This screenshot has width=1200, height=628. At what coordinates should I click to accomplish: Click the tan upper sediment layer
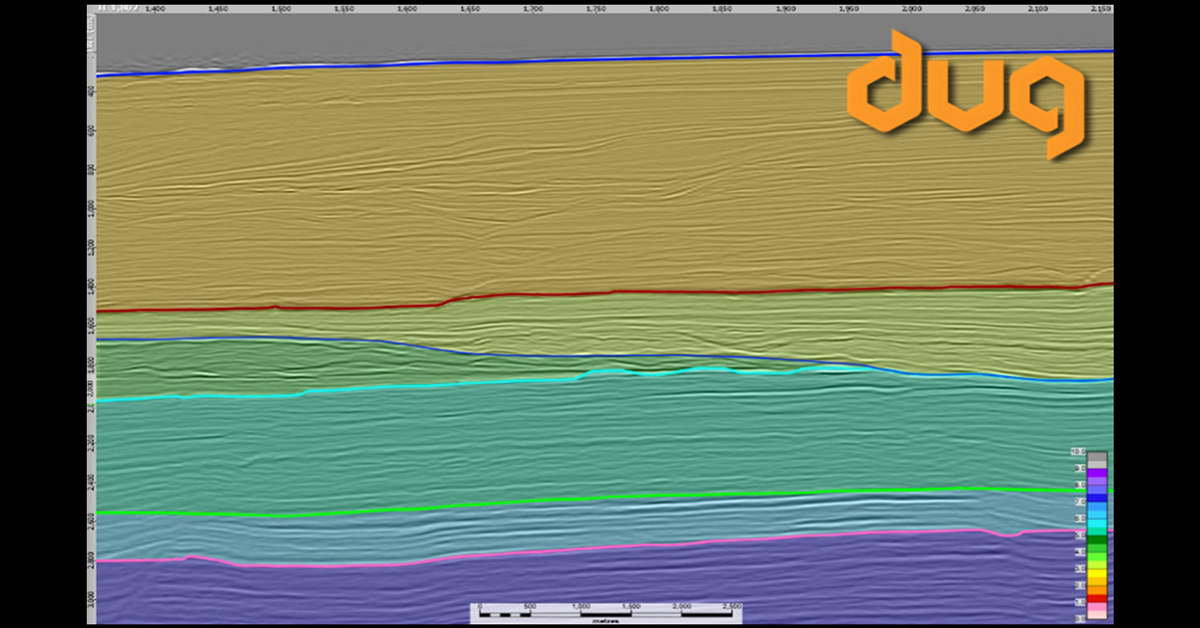click(x=500, y=180)
